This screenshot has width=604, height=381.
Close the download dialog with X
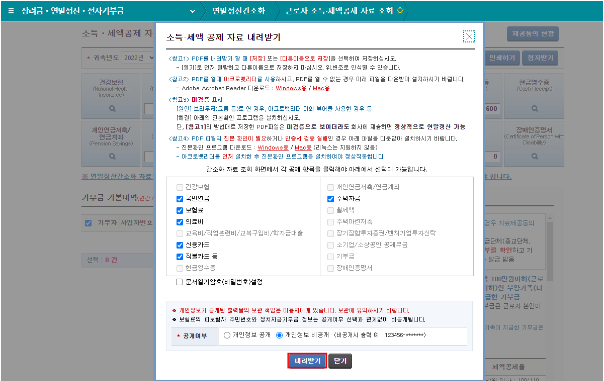pos(468,37)
